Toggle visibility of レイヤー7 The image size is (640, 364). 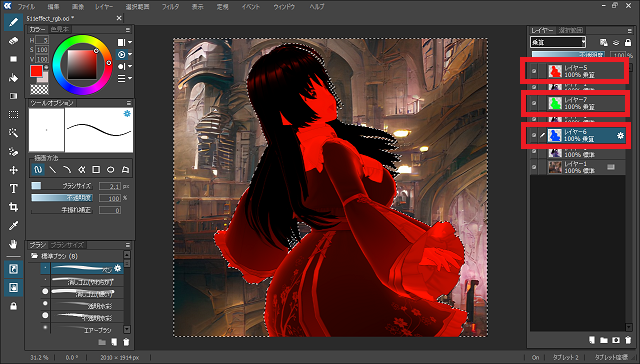tap(534, 103)
